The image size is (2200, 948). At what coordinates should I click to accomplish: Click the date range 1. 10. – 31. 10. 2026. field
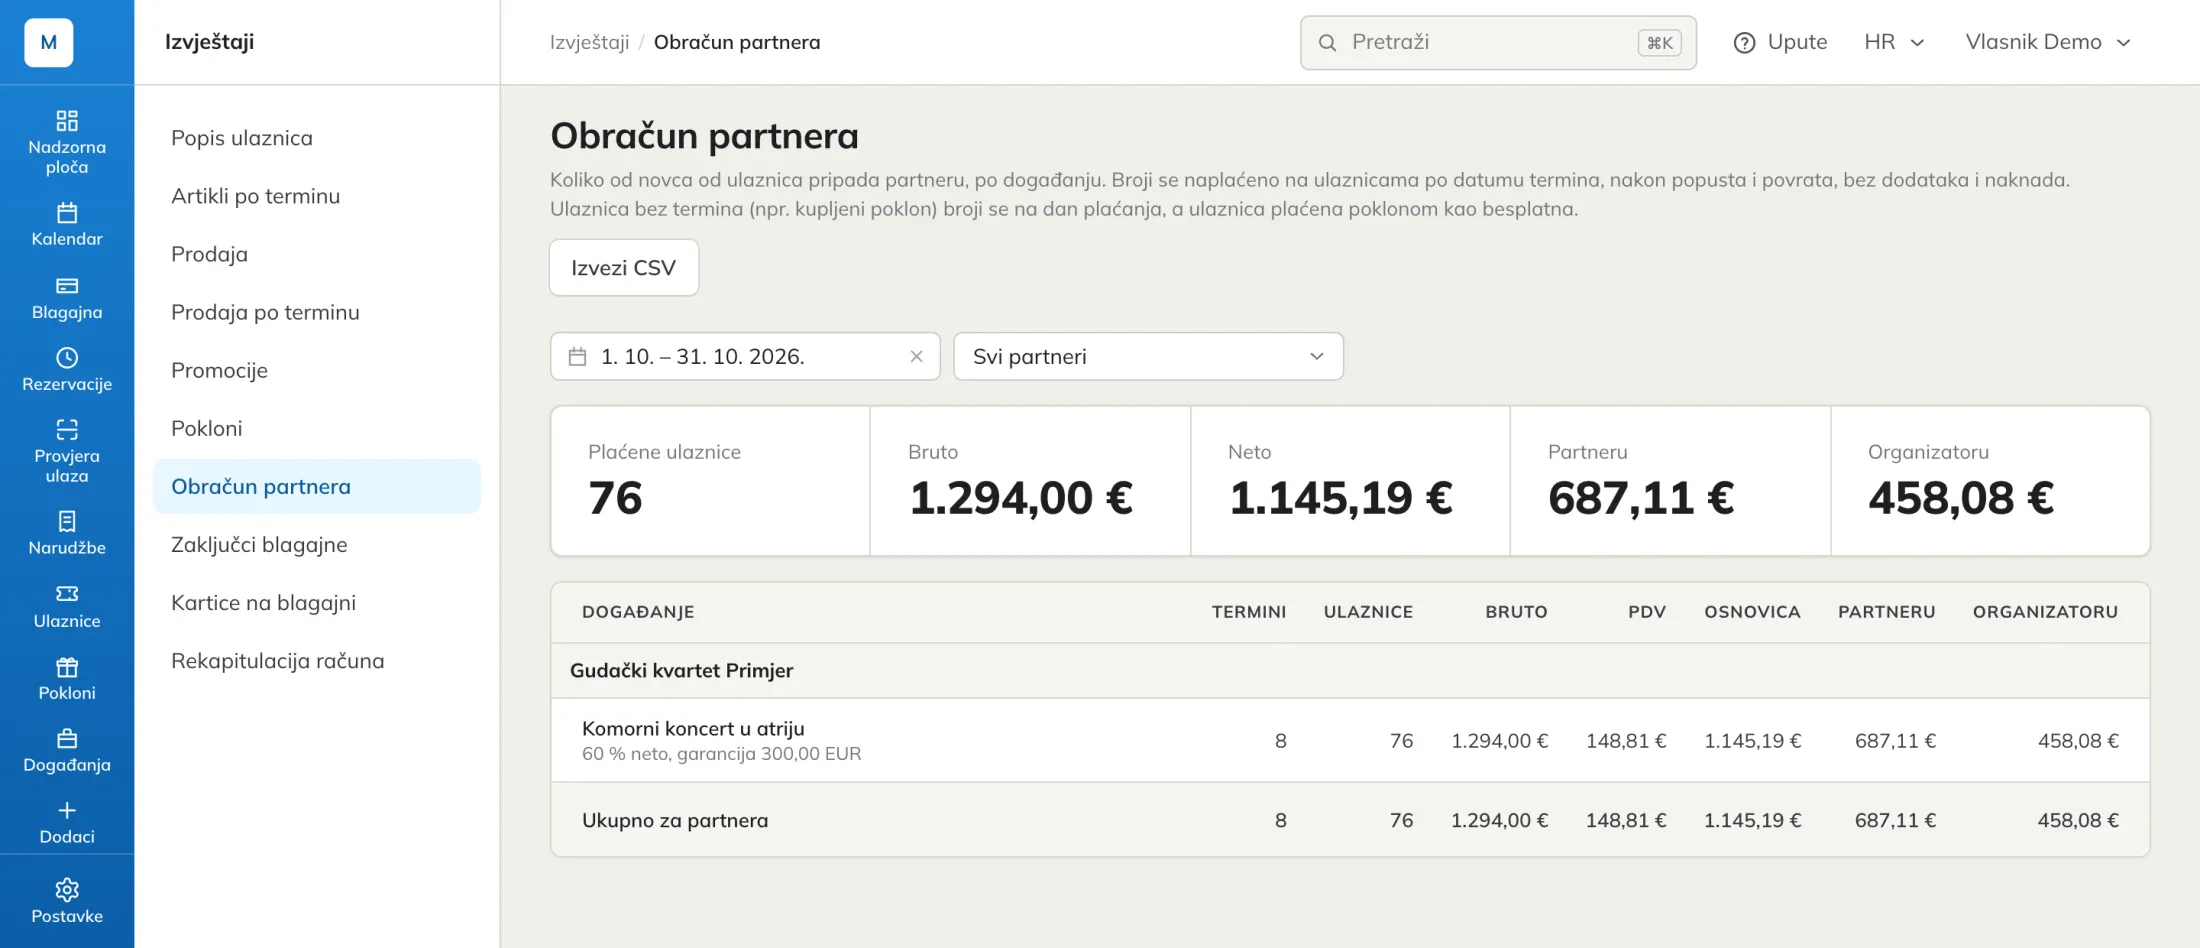point(745,357)
